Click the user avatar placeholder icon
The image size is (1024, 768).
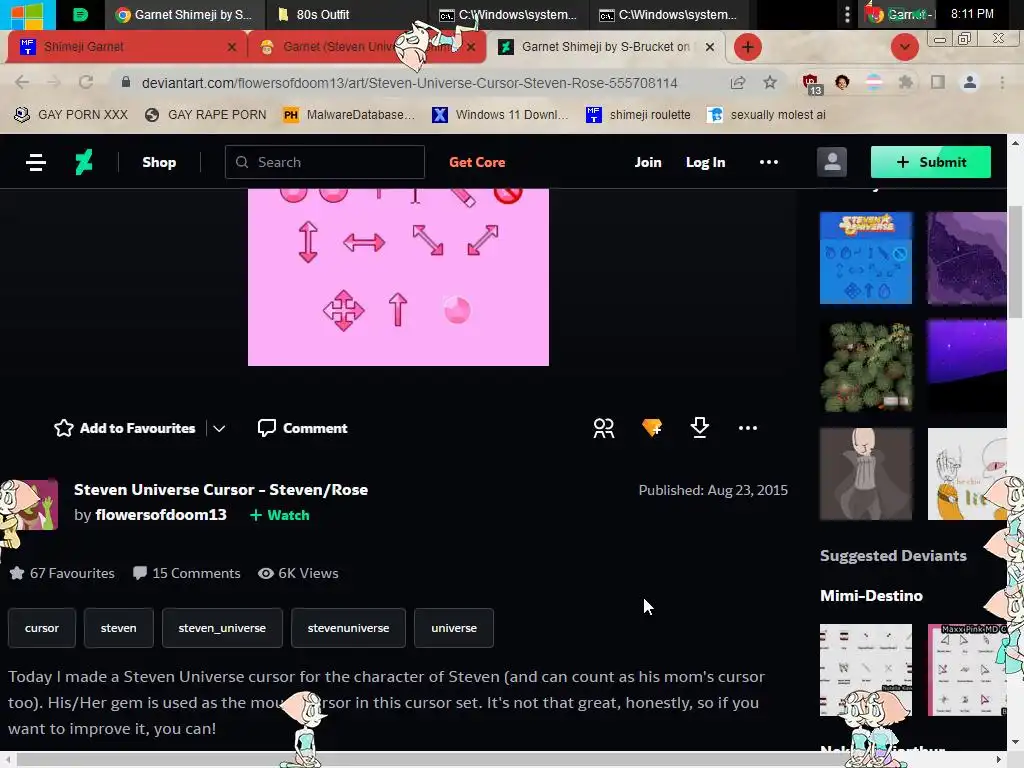(831, 162)
